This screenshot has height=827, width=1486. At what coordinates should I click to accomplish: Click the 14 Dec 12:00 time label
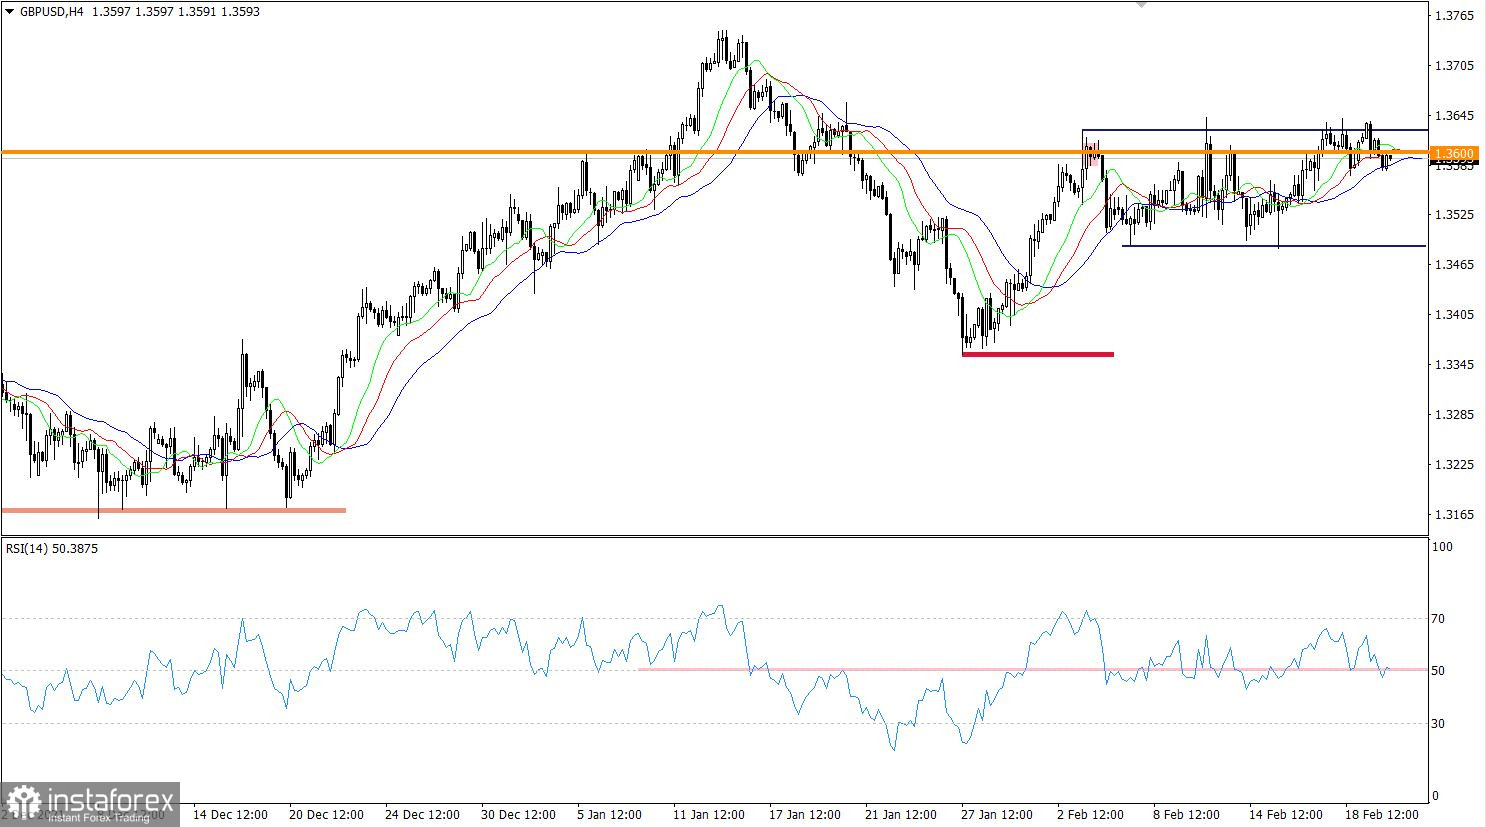pyautogui.click(x=230, y=814)
